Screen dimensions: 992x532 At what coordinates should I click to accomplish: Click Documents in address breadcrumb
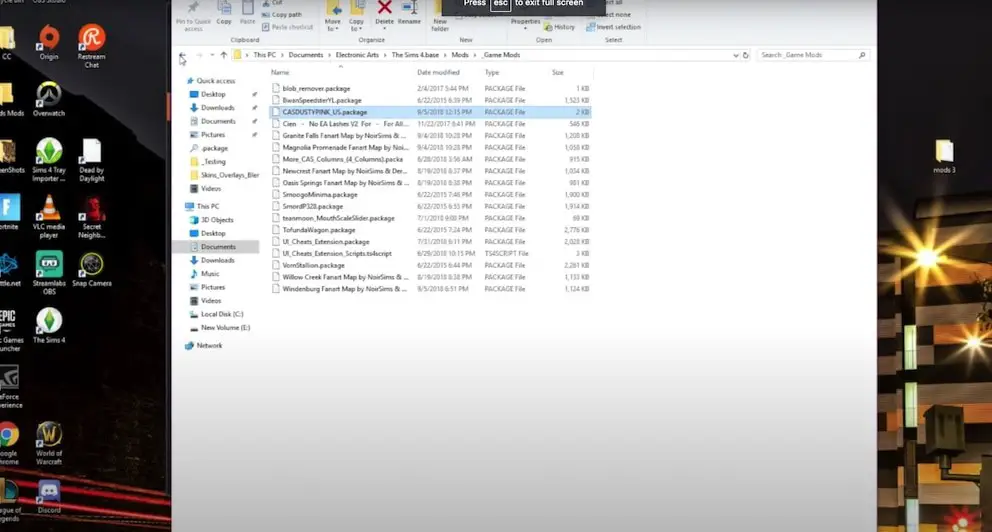(306, 55)
